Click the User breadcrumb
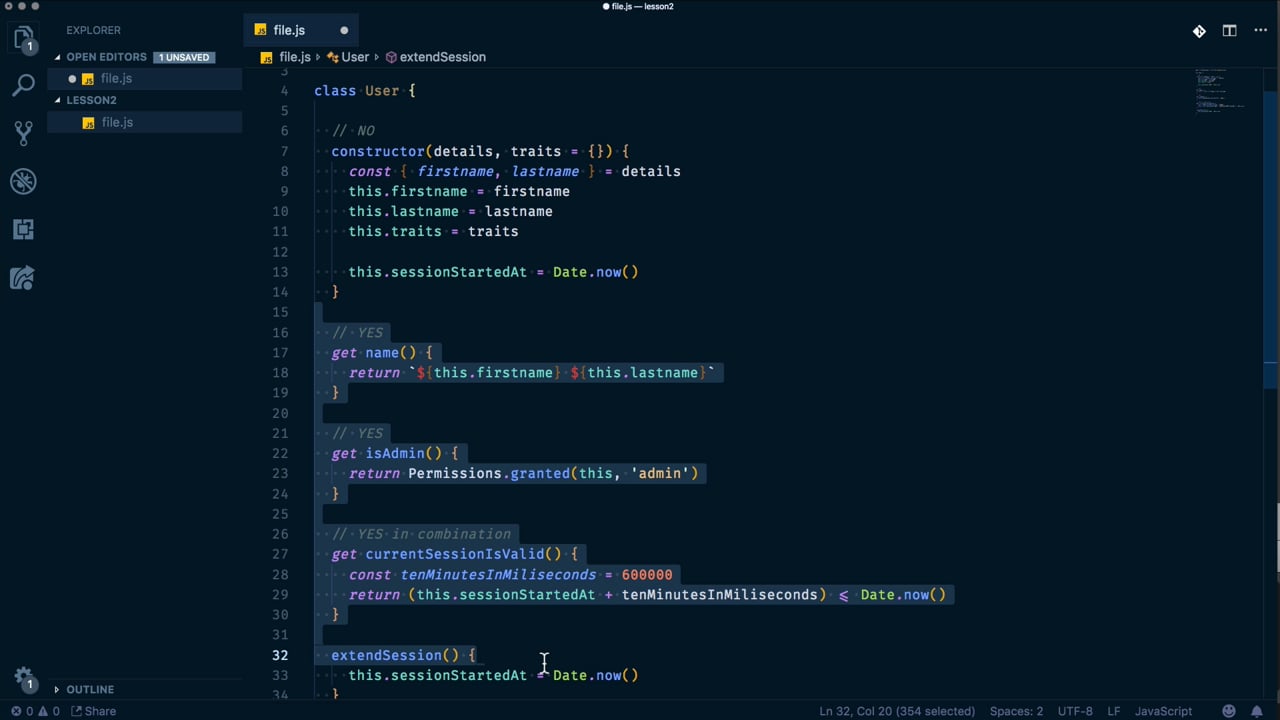The width and height of the screenshot is (1280, 720). (x=355, y=57)
